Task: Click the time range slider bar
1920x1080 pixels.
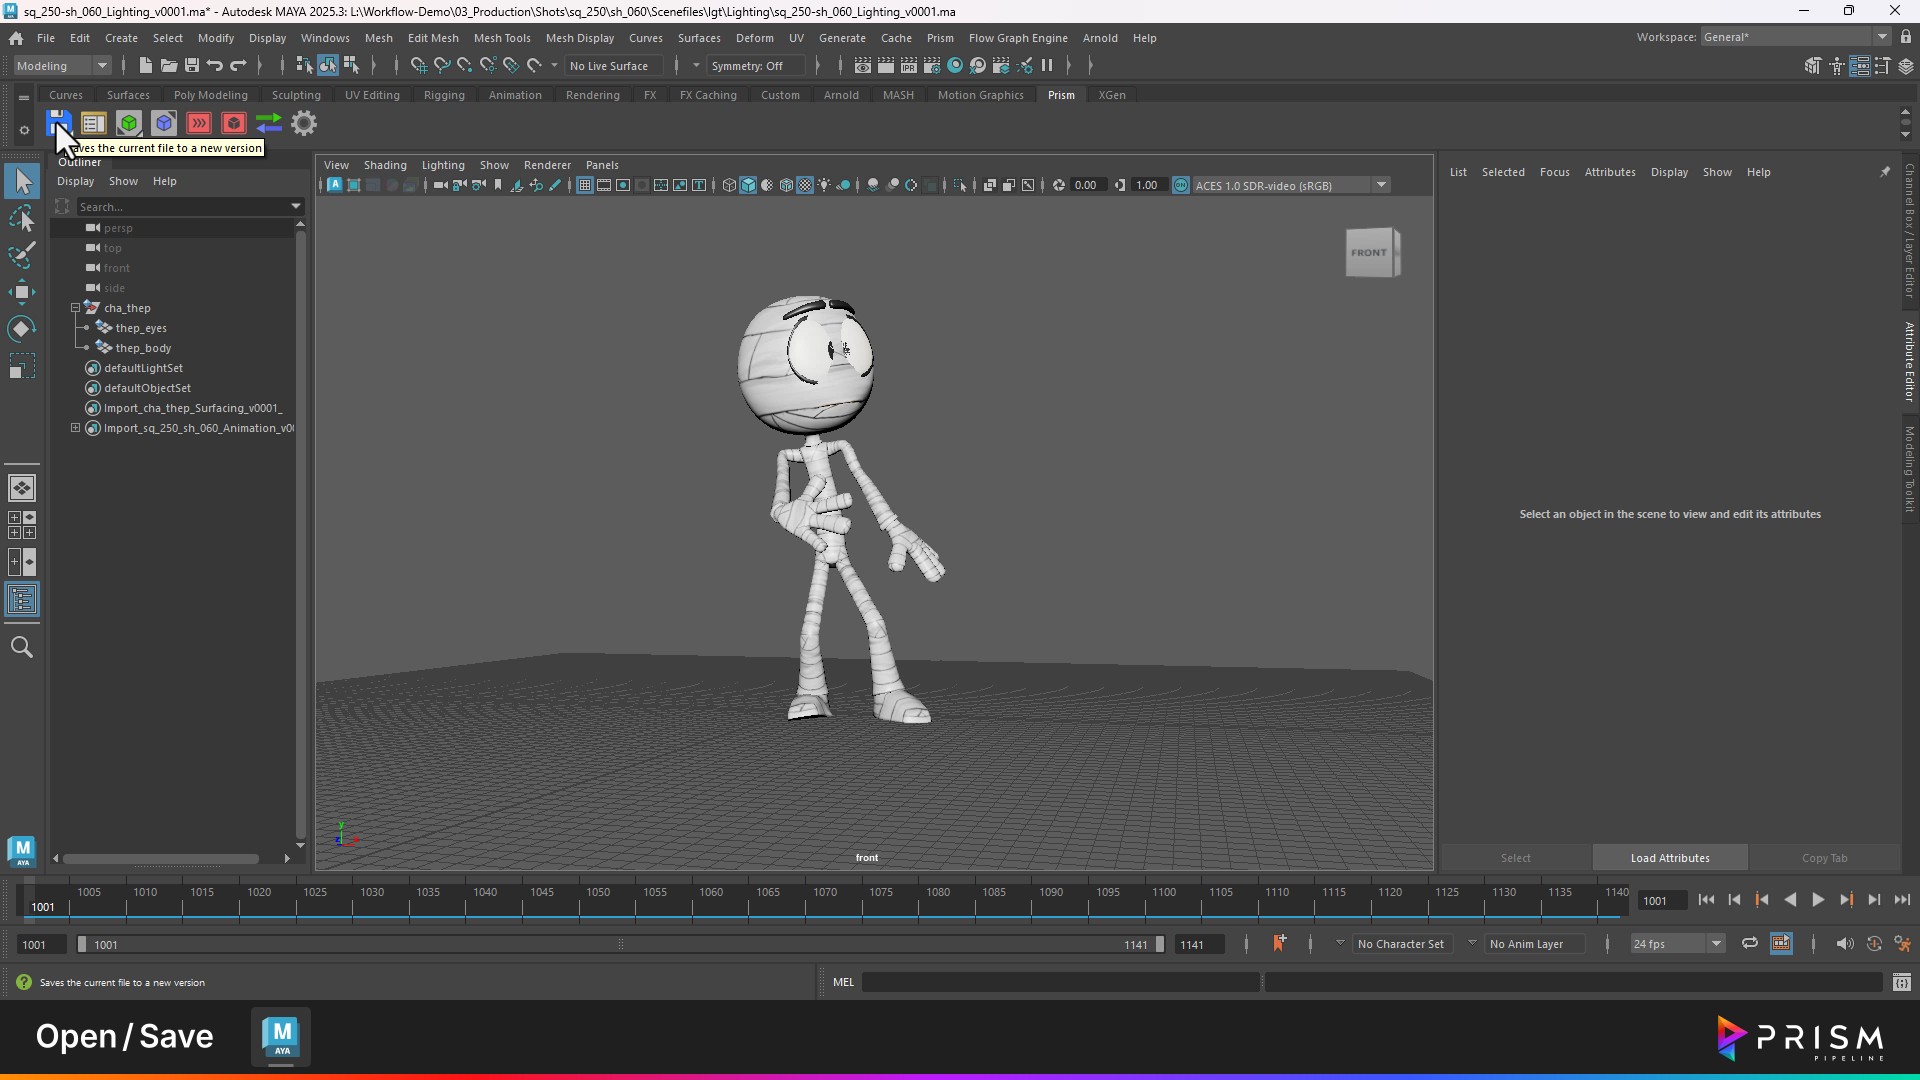Action: point(620,944)
